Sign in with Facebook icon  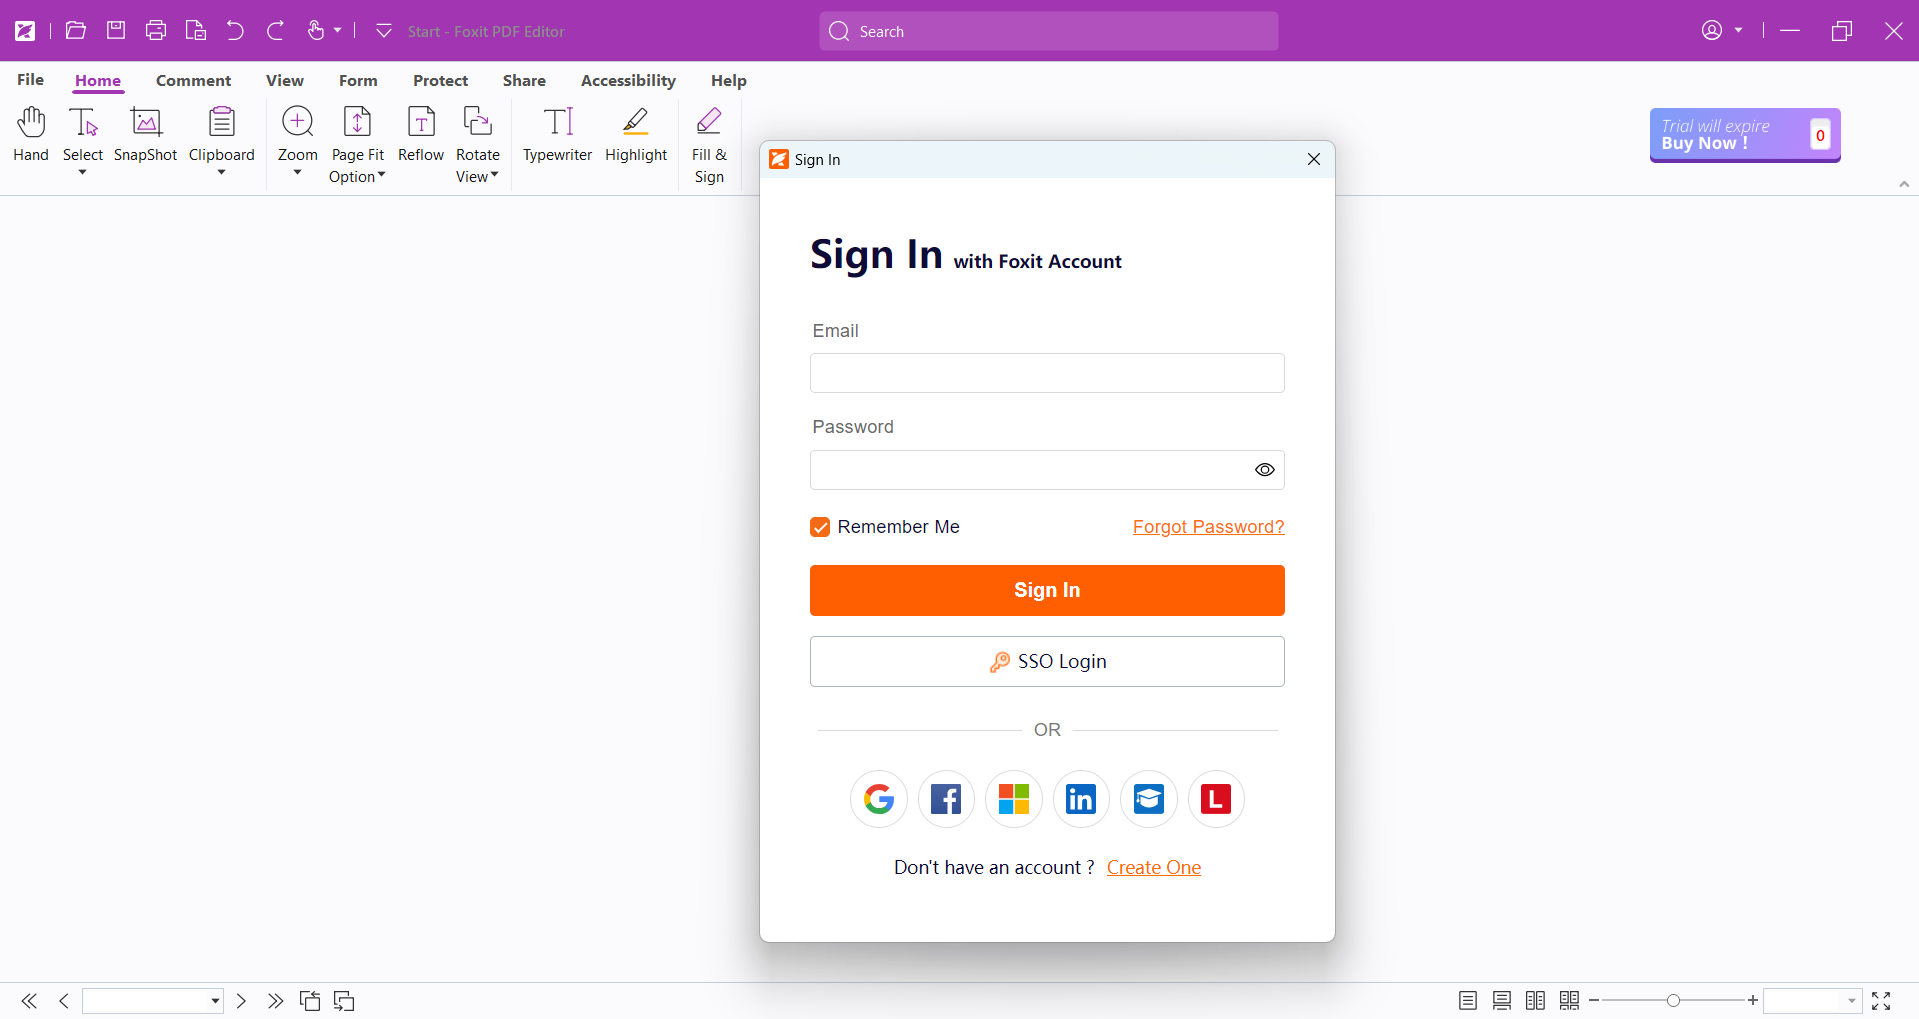coord(946,799)
